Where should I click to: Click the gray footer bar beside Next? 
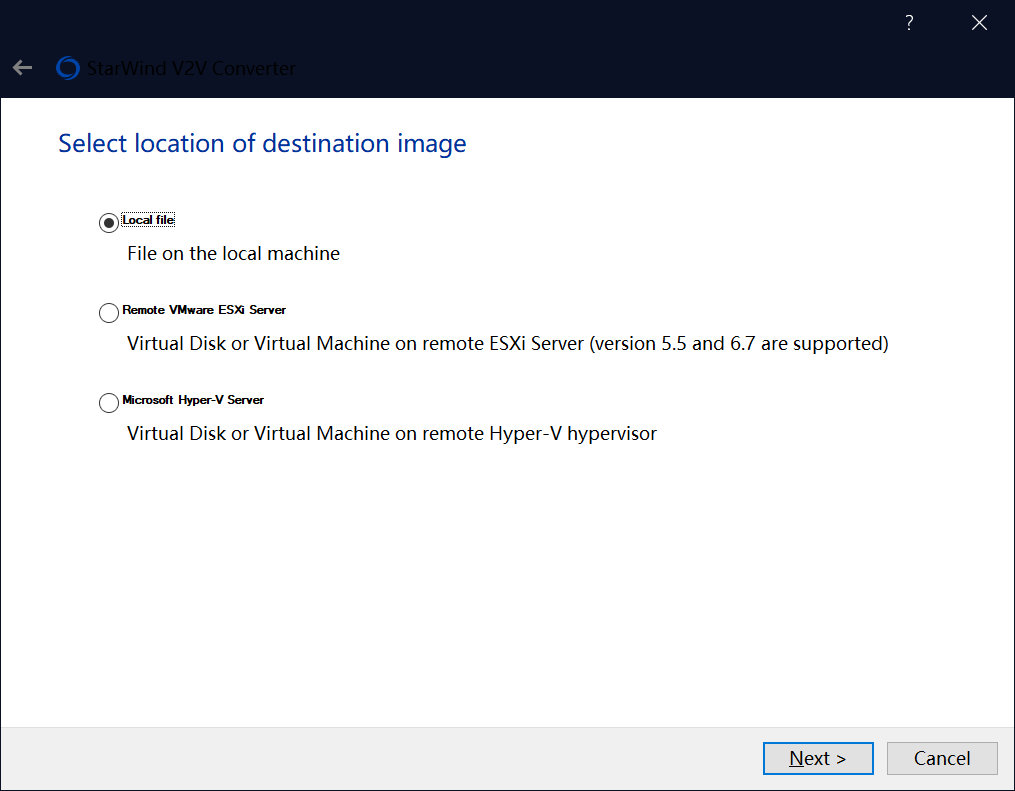coord(400,758)
